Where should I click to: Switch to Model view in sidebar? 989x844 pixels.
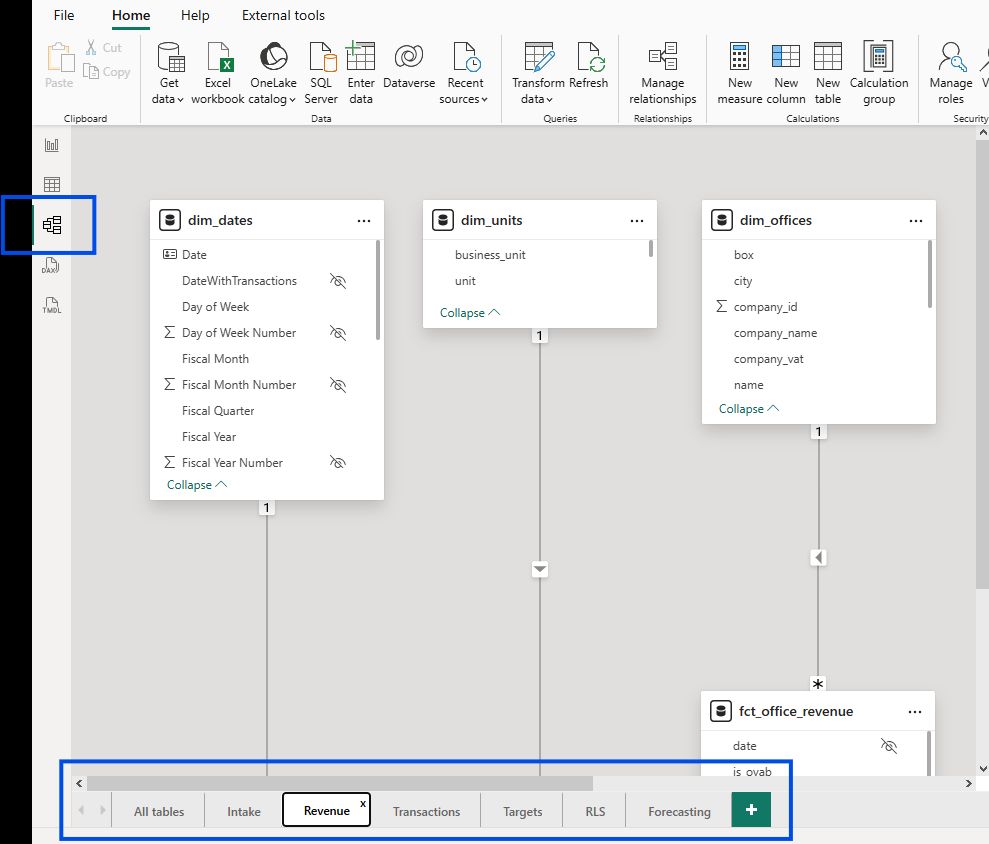pos(52,225)
